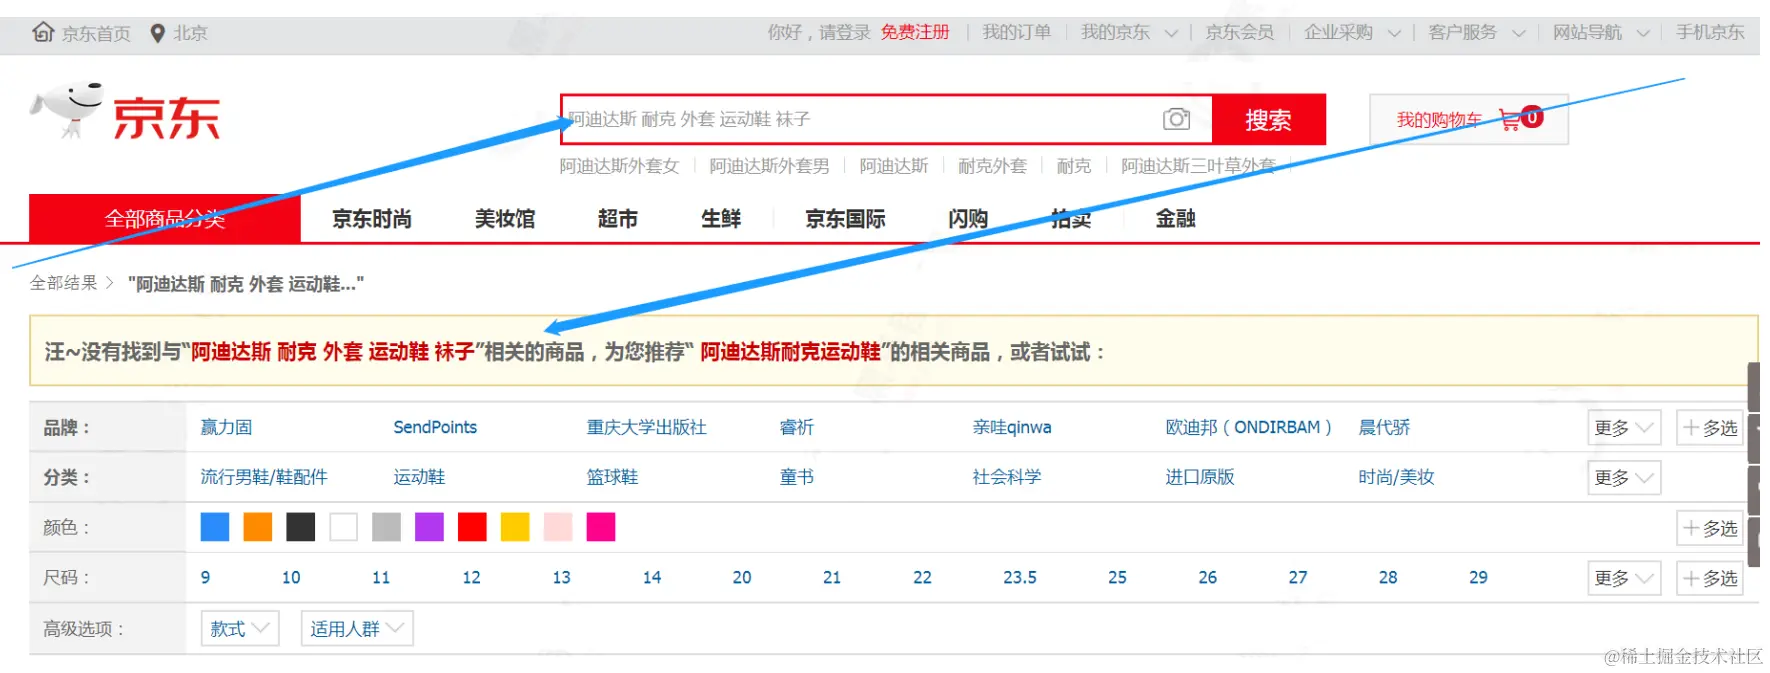Select brand 亲哇qinwa

1012,427
